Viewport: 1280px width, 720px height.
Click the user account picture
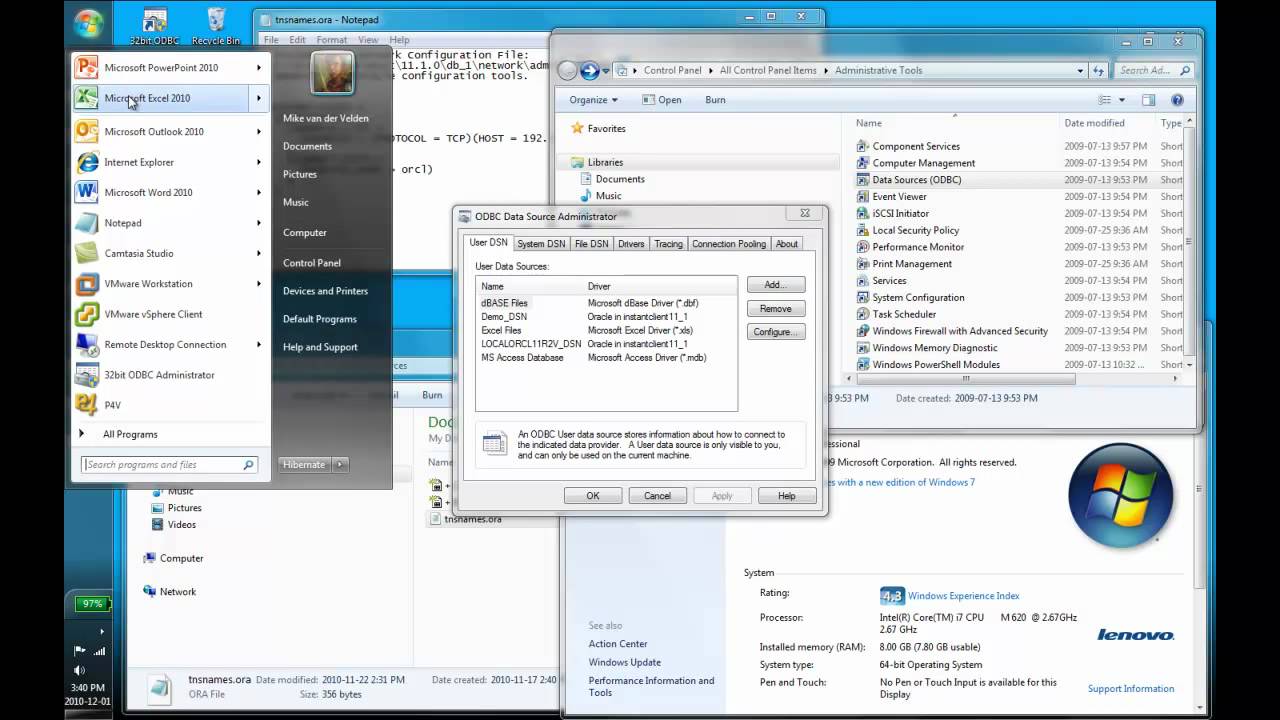click(332, 73)
